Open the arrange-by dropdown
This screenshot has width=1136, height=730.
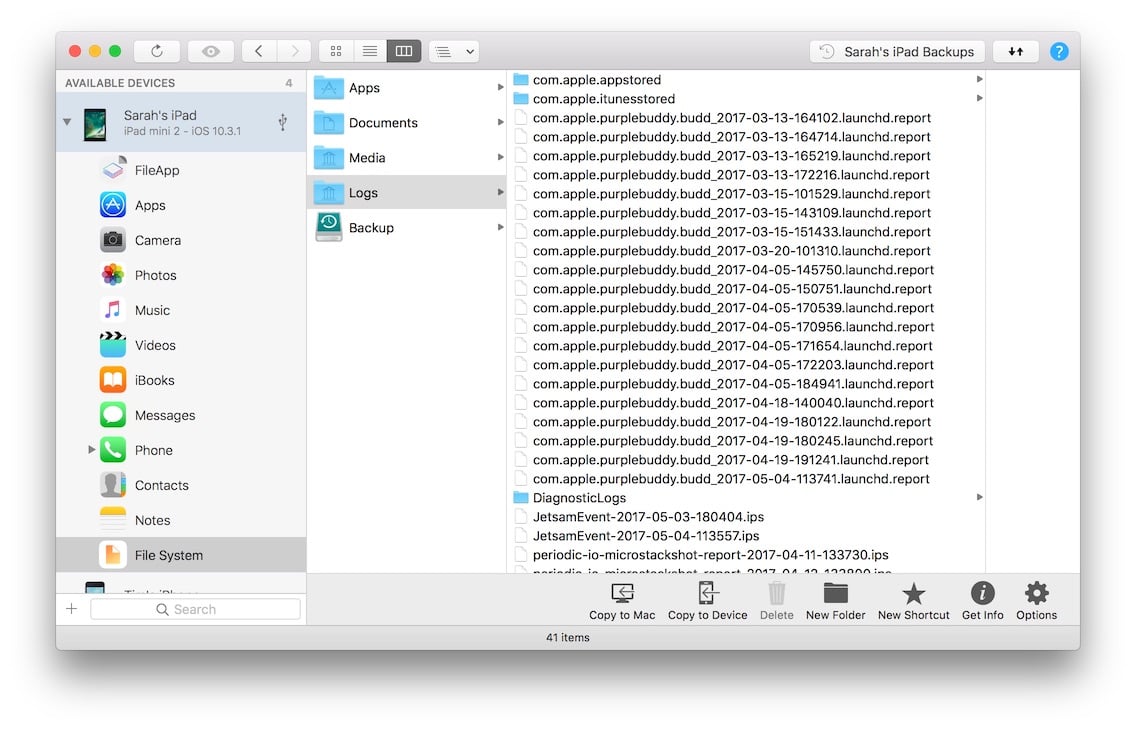(x=454, y=51)
